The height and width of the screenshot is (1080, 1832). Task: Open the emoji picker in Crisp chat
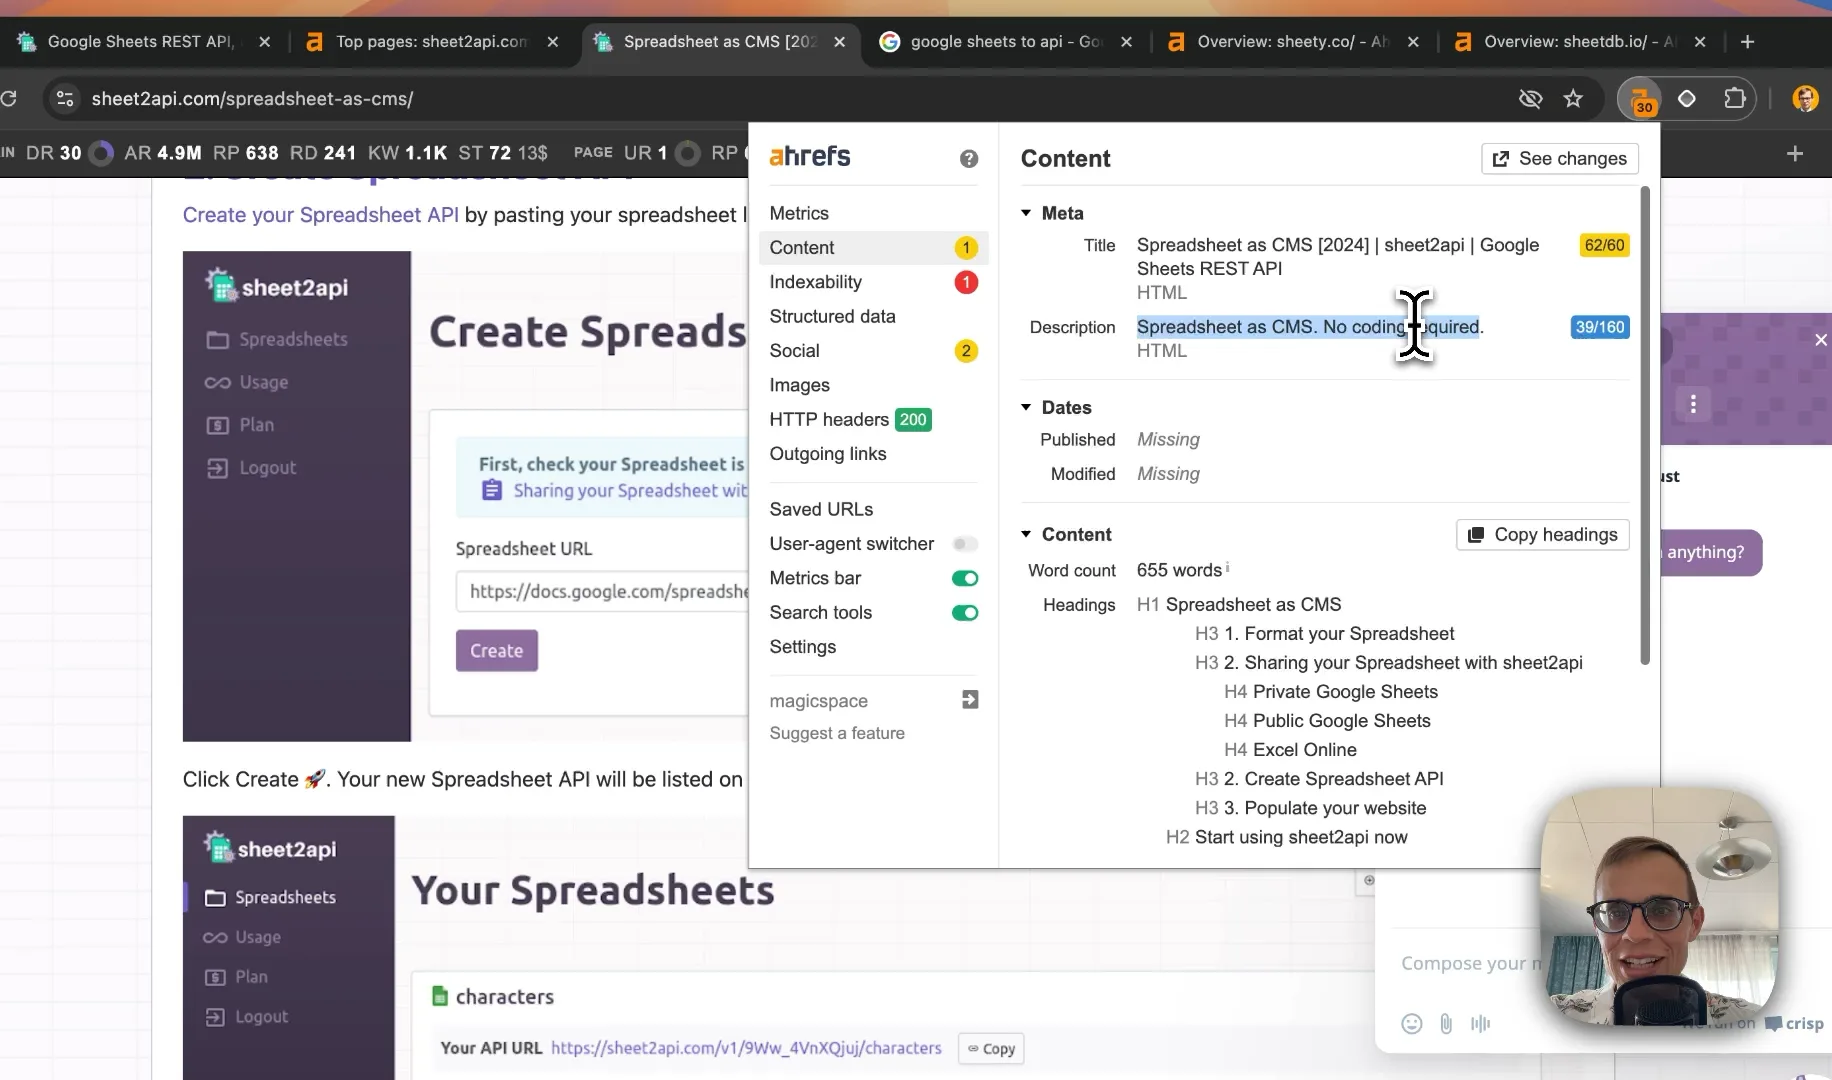(x=1411, y=1023)
